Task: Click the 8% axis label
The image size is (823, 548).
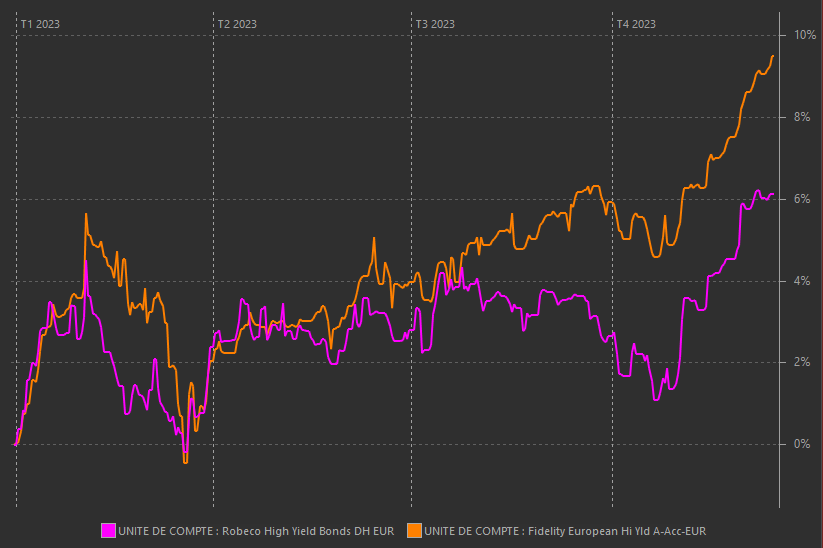Action: (x=802, y=117)
